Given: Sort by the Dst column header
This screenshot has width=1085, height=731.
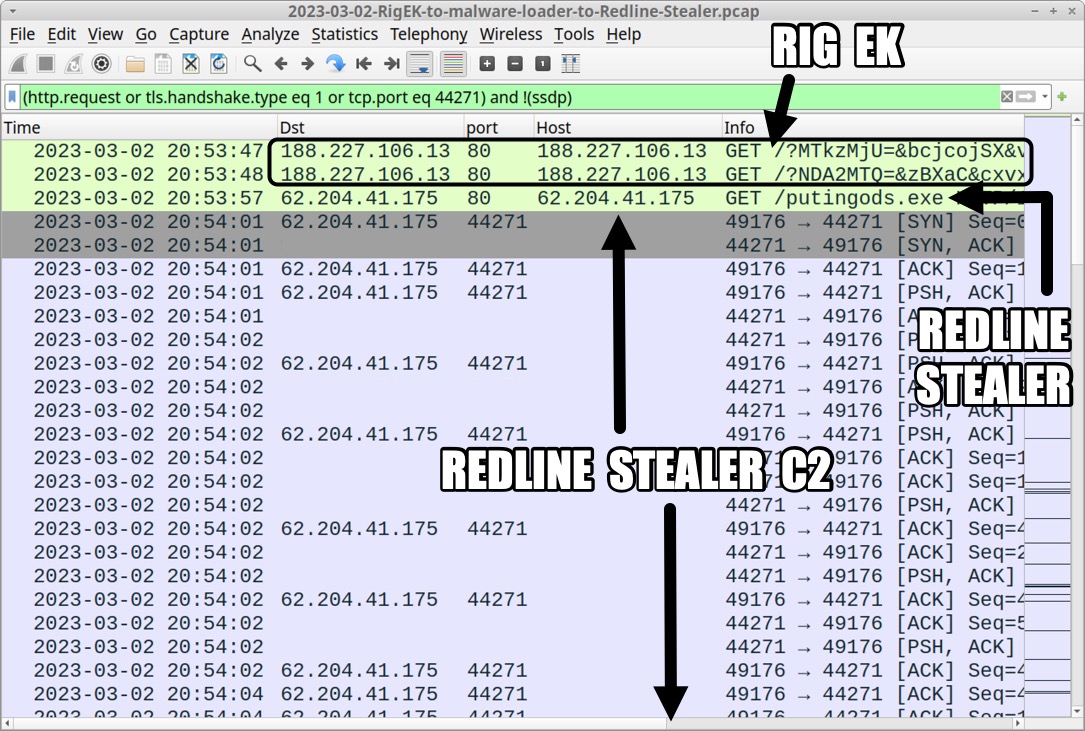Looking at the screenshot, I should click(370, 127).
